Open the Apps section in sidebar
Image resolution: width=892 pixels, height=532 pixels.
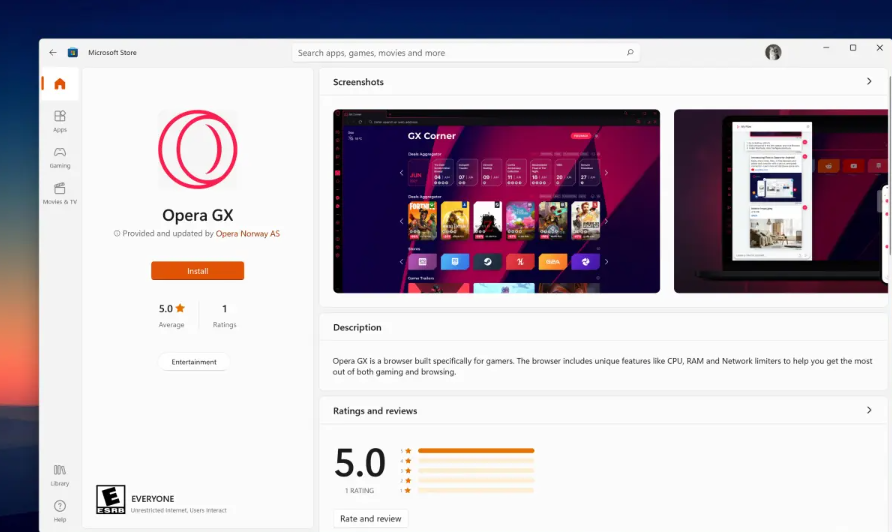tap(60, 121)
